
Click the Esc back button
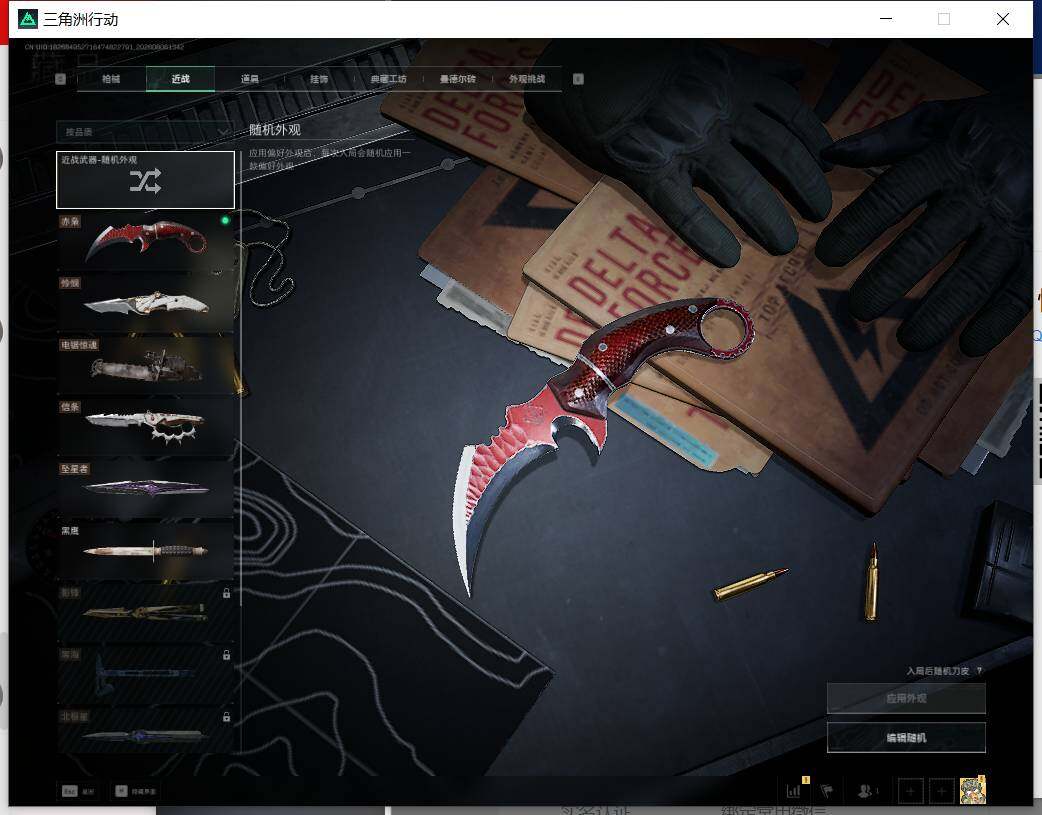tap(78, 791)
